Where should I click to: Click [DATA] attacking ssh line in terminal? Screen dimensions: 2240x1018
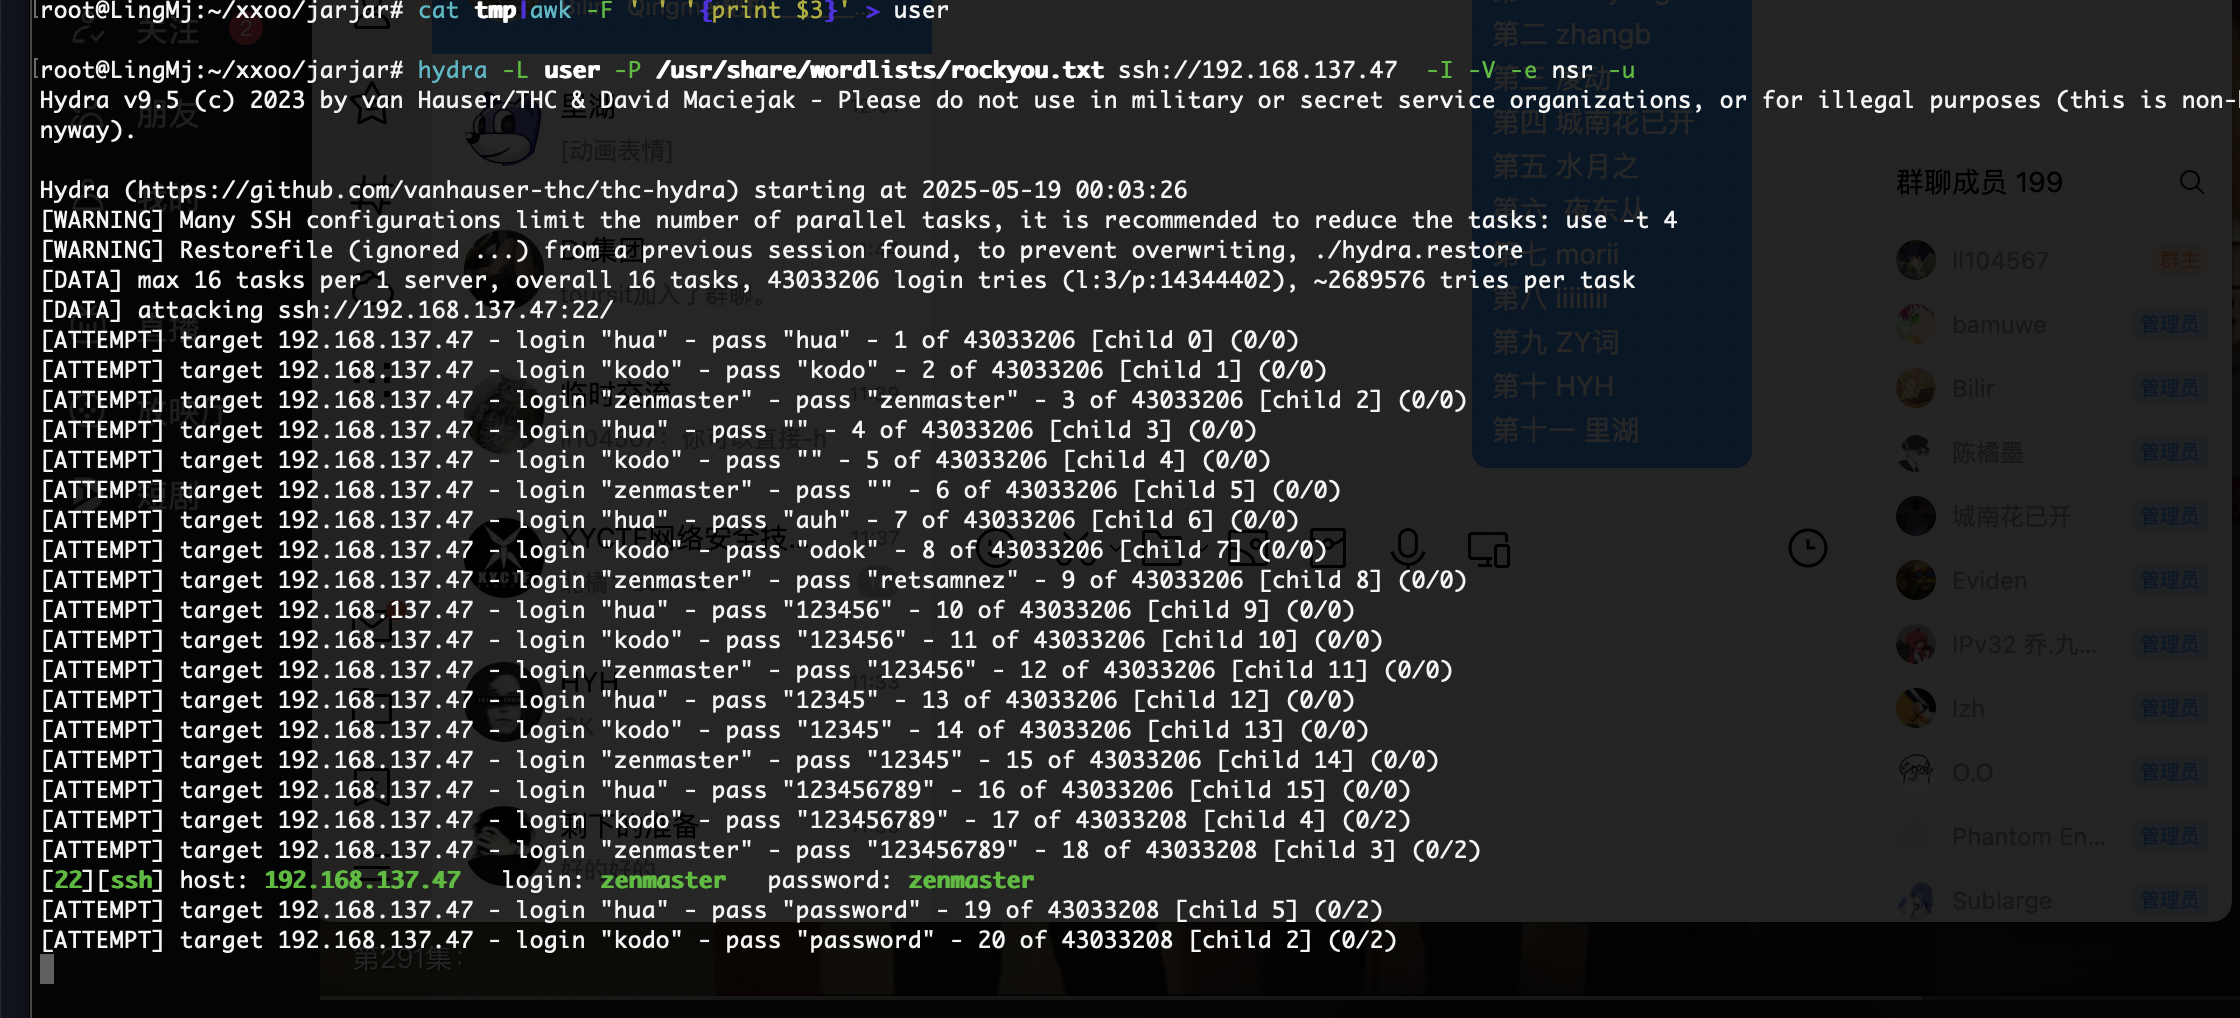click(326, 310)
